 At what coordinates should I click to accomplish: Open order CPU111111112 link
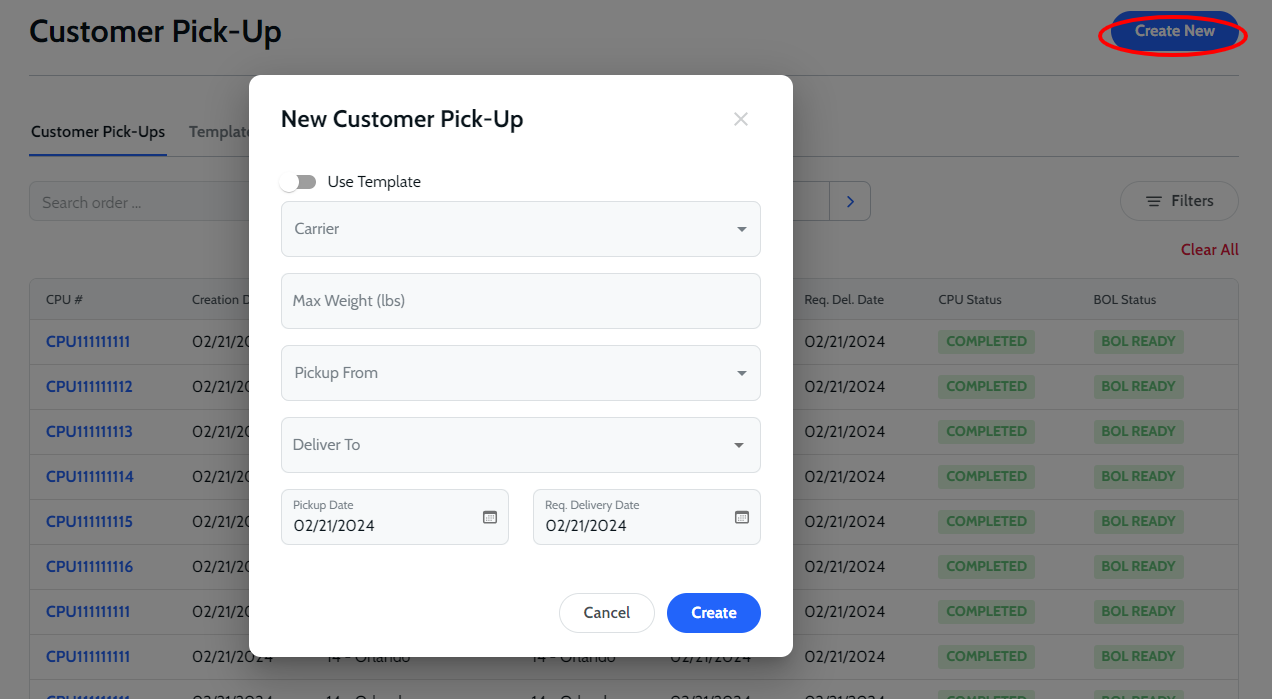(89, 387)
